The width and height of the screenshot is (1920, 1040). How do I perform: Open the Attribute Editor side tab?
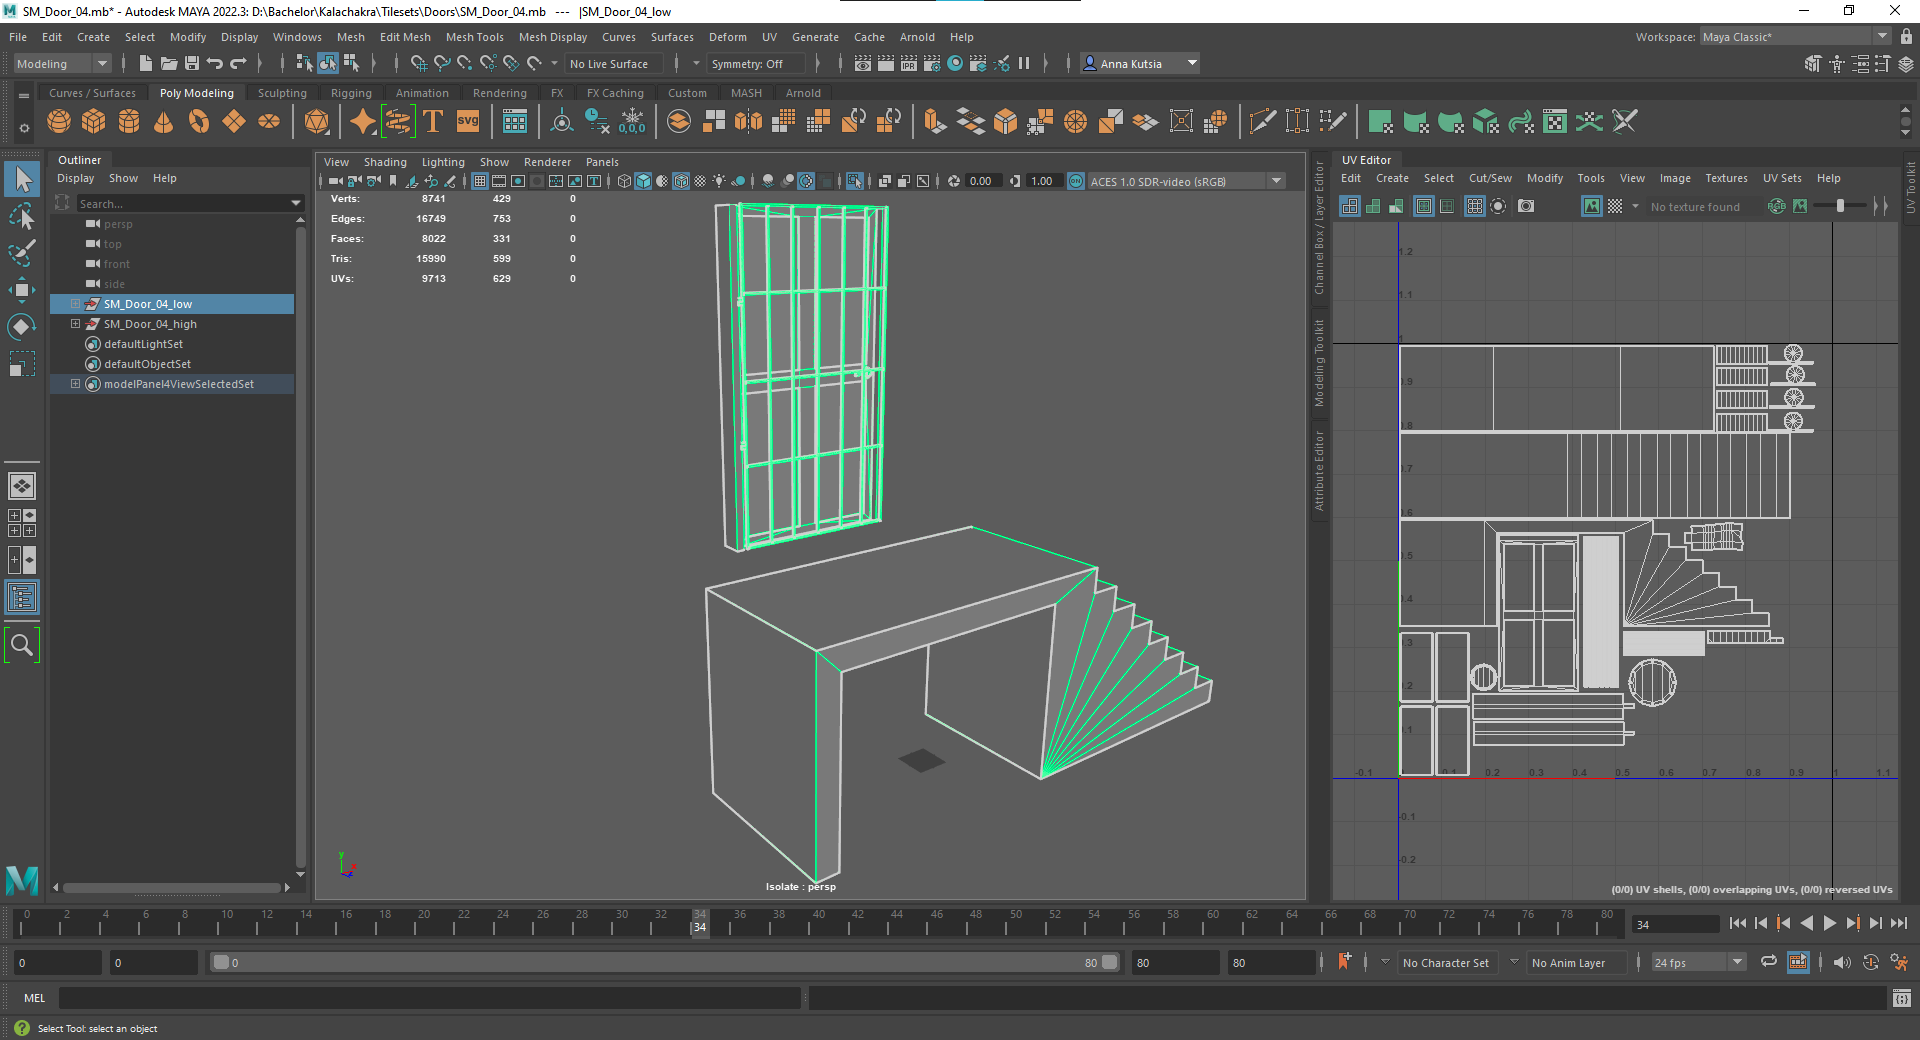click(x=1319, y=471)
